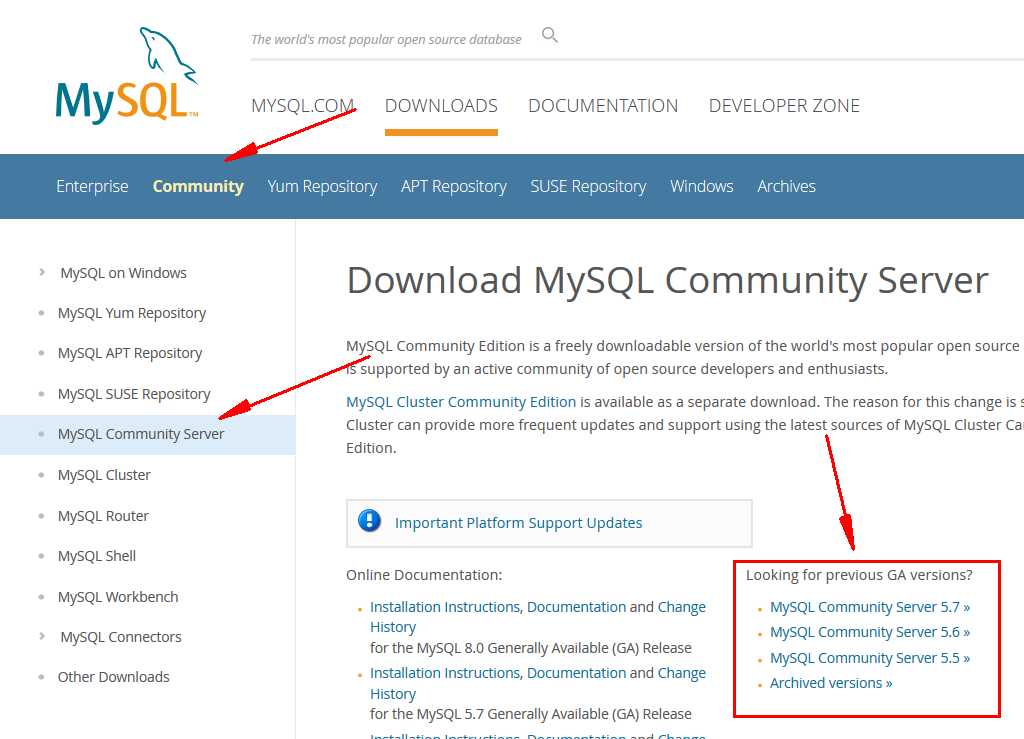Viewport: 1024px width, 739px height.
Task: Open the Windows tab in blue bar
Action: point(701,186)
